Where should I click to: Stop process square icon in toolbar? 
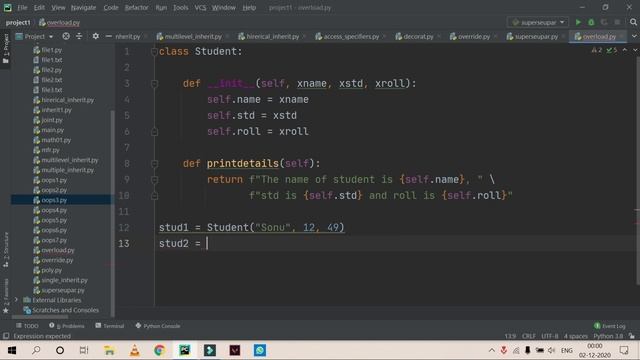pos(617,22)
